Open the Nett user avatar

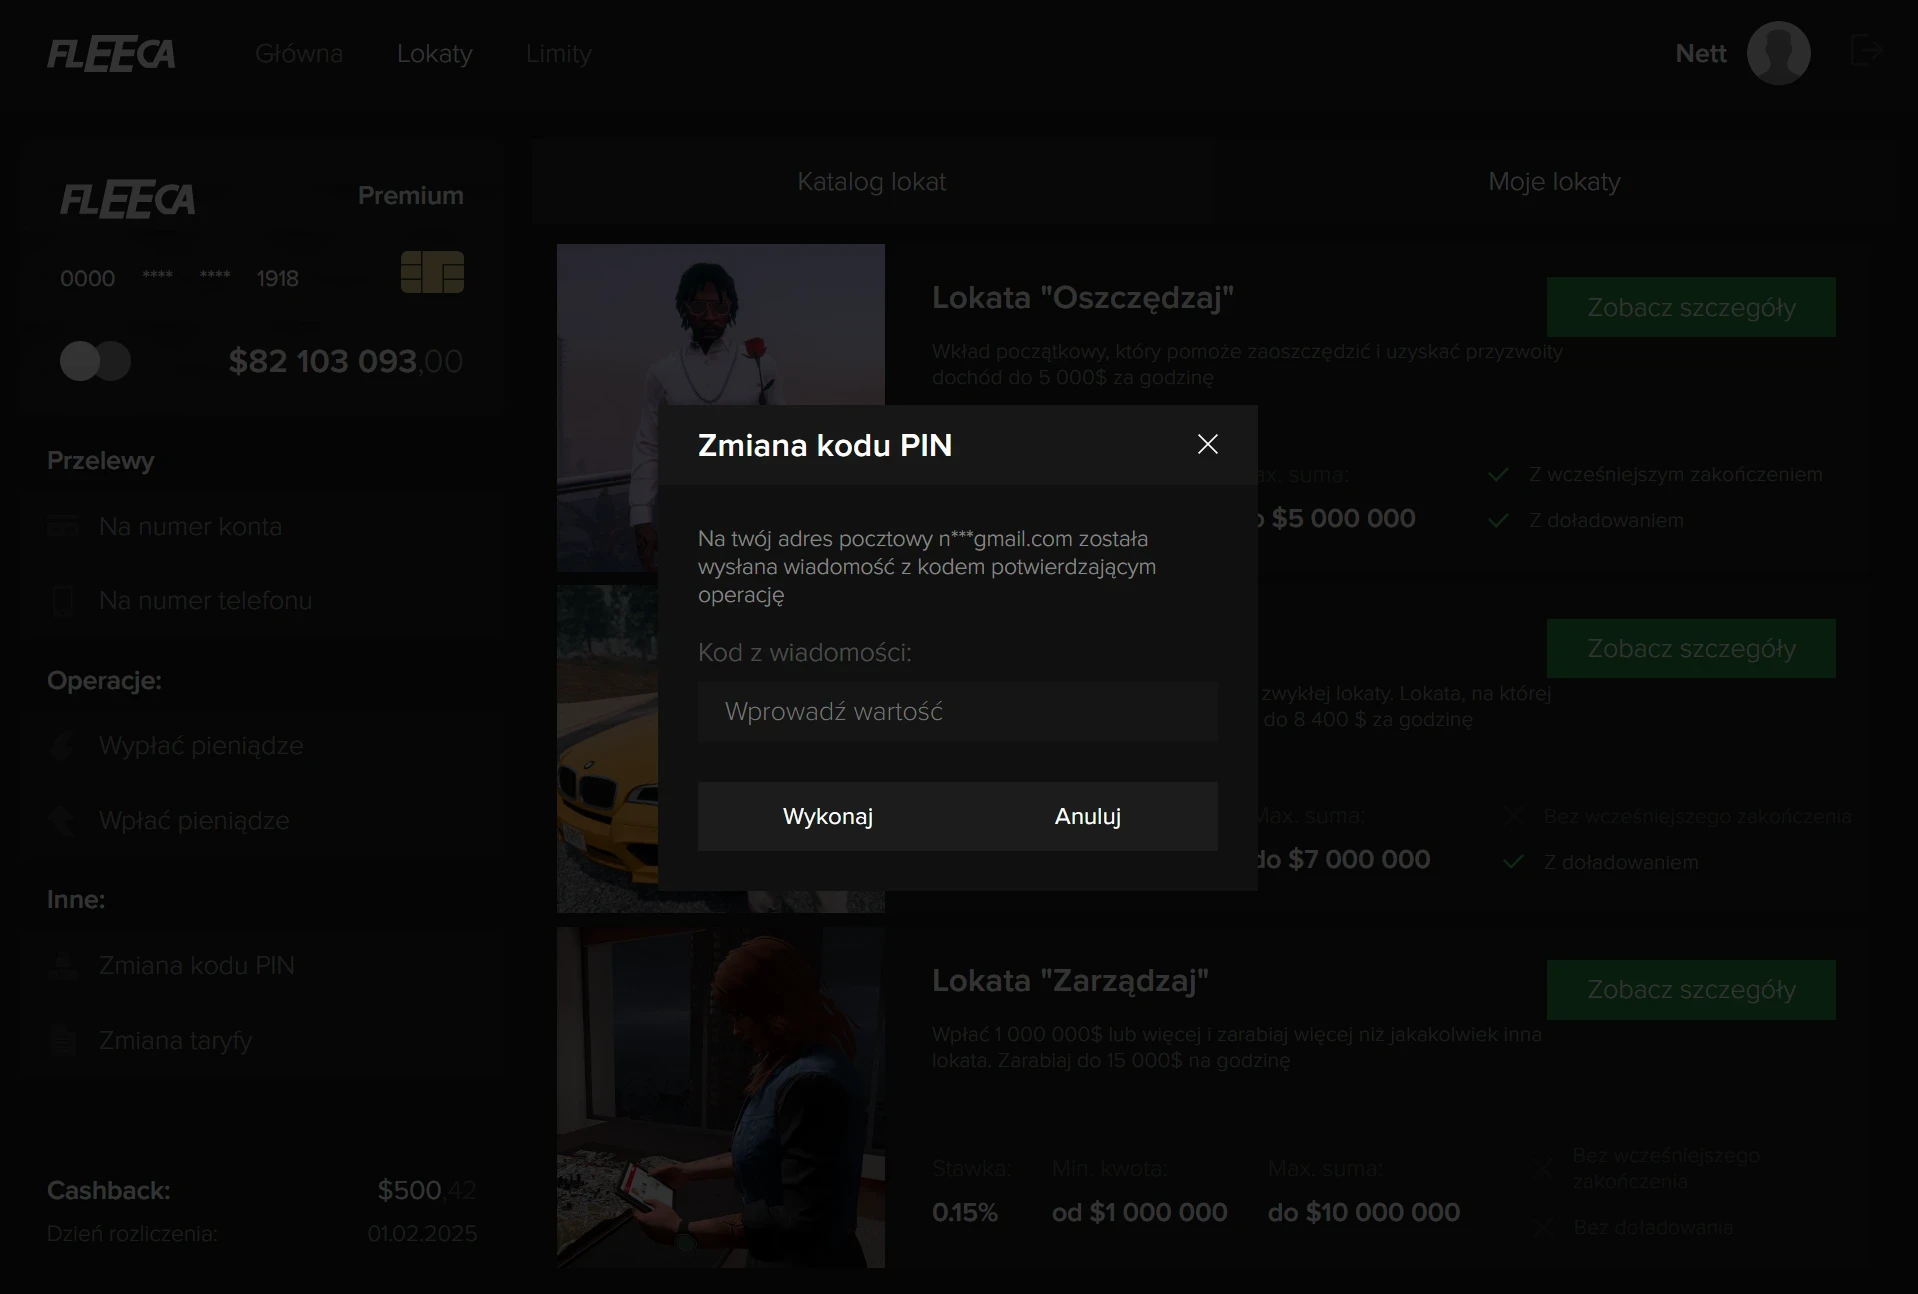[x=1778, y=53]
